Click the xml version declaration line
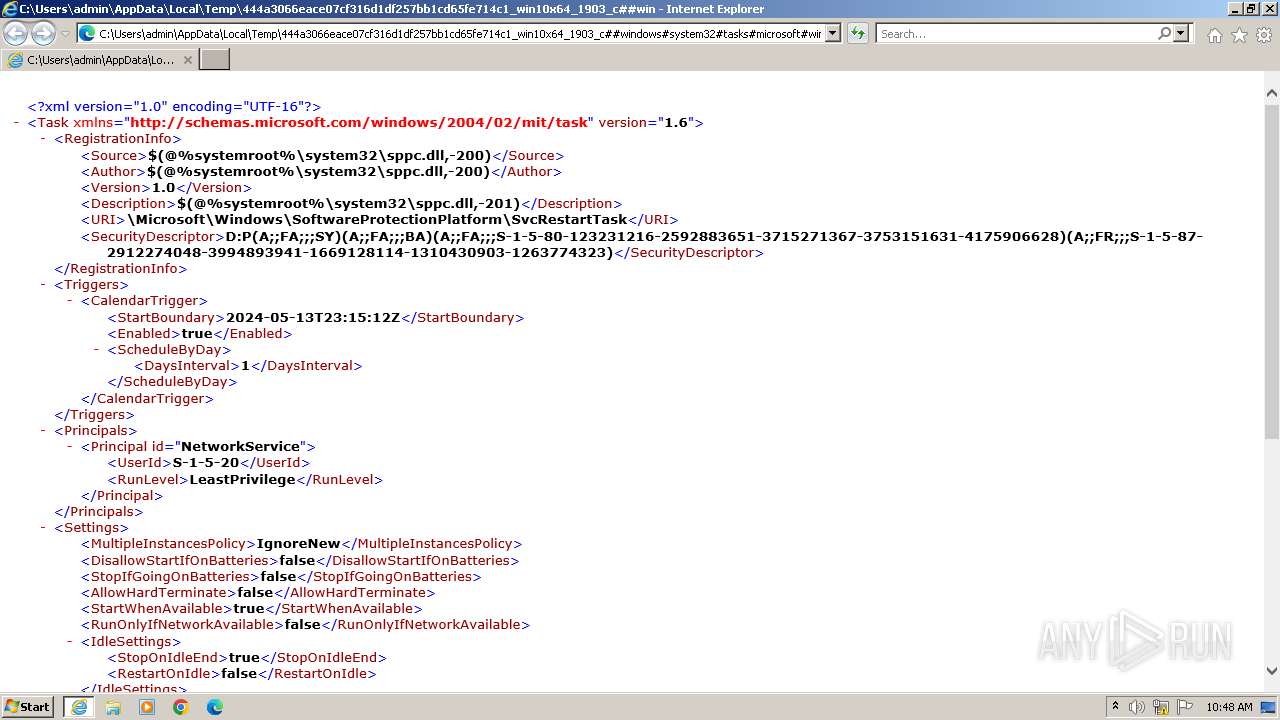The width and height of the screenshot is (1280, 720). 174,107
